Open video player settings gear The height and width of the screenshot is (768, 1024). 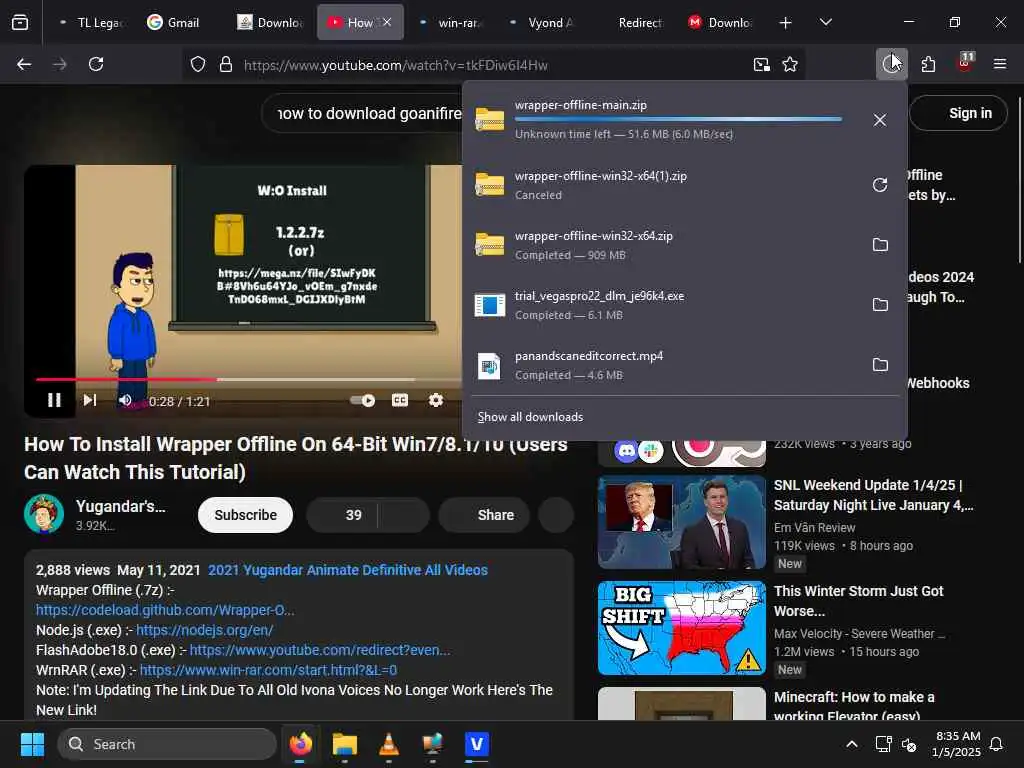(x=436, y=400)
